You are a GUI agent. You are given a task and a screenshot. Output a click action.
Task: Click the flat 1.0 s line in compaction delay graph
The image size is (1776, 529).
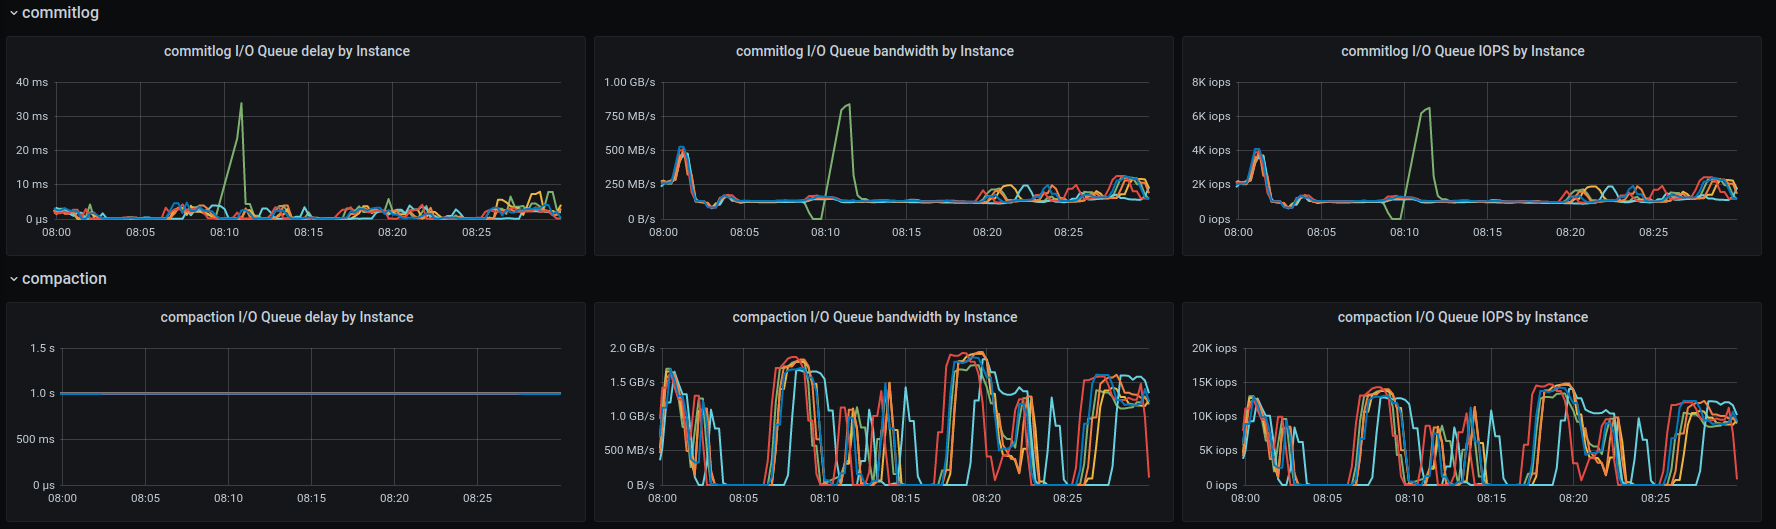tap(310, 393)
